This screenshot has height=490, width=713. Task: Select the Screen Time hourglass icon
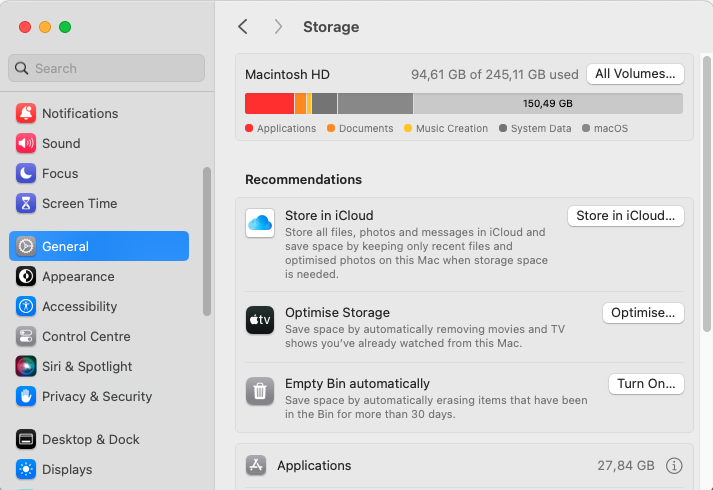click(x=26, y=203)
